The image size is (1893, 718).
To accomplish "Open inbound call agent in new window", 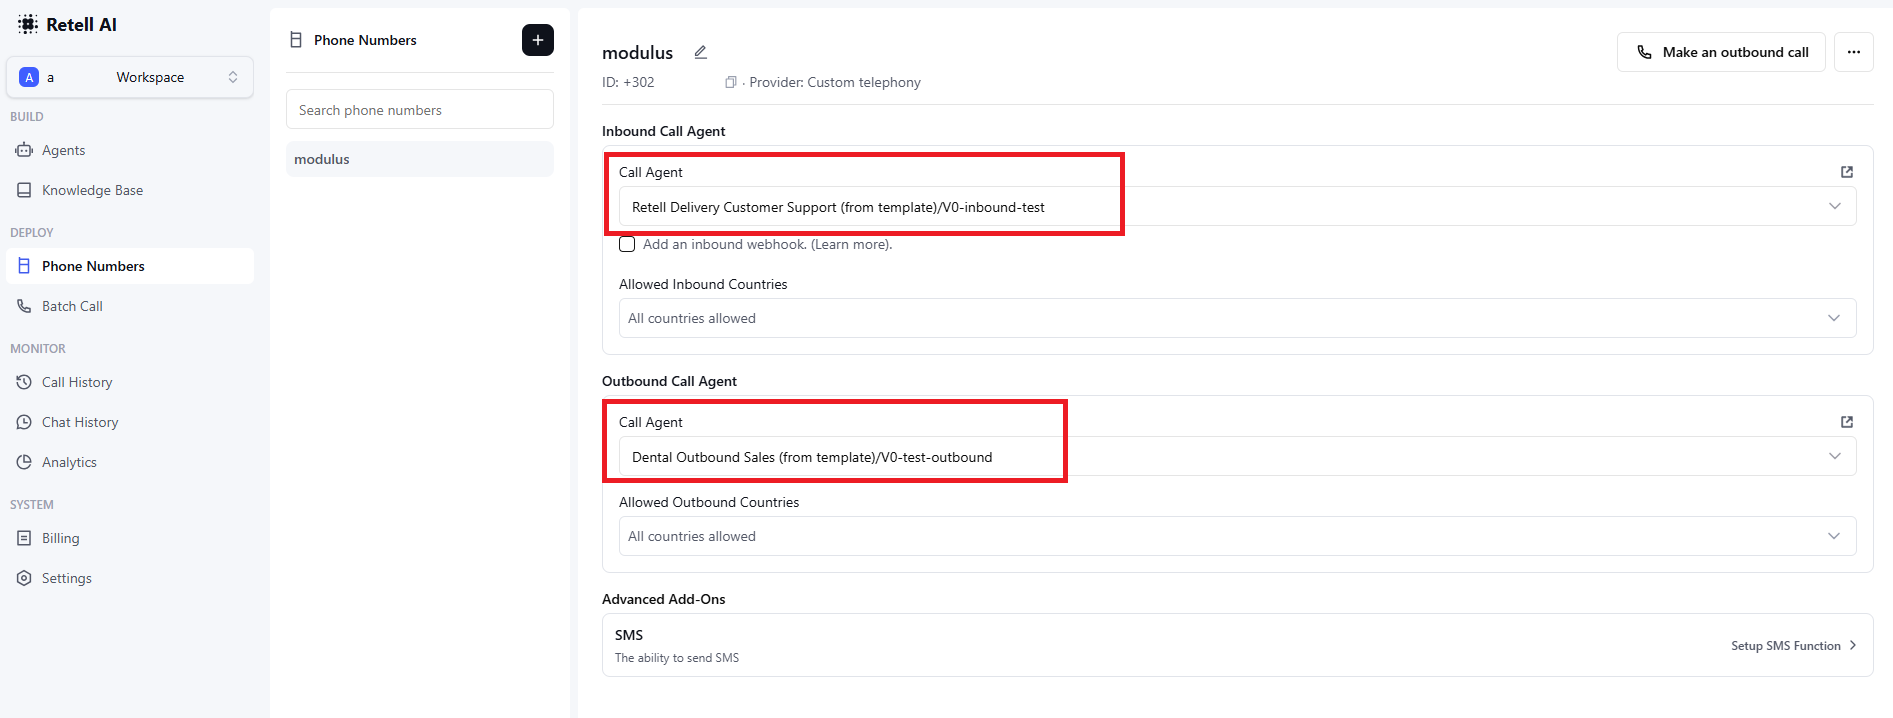I will pos(1846,172).
